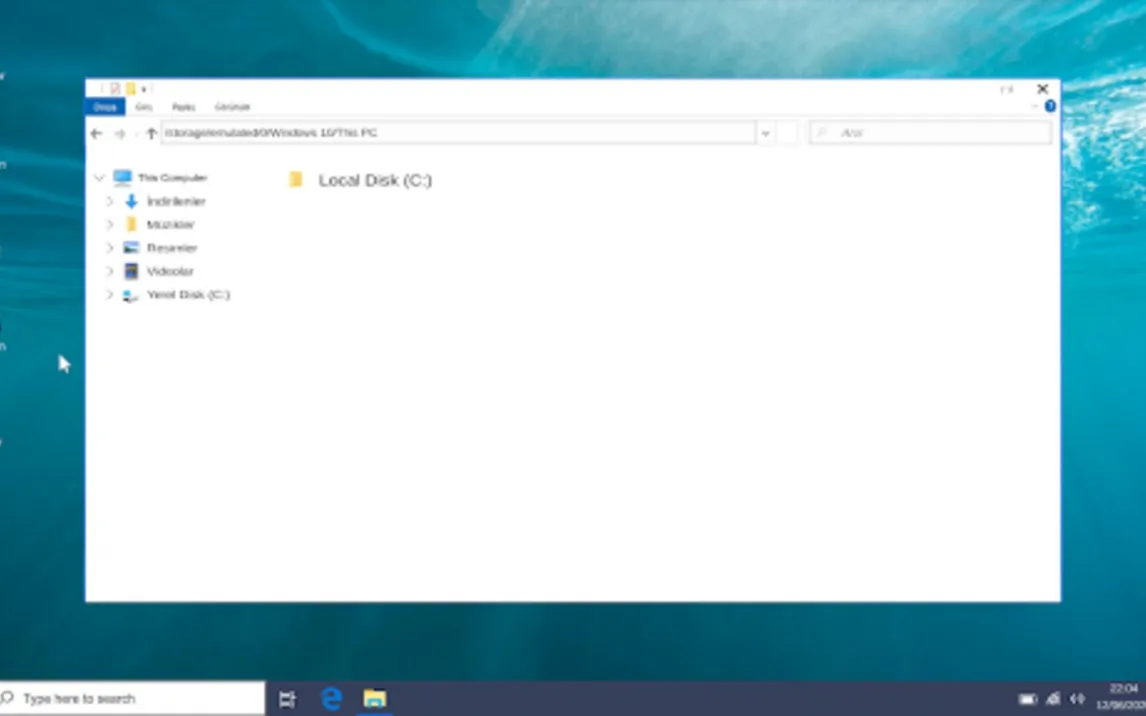Go up one folder level
1146x716 pixels.
click(x=151, y=133)
